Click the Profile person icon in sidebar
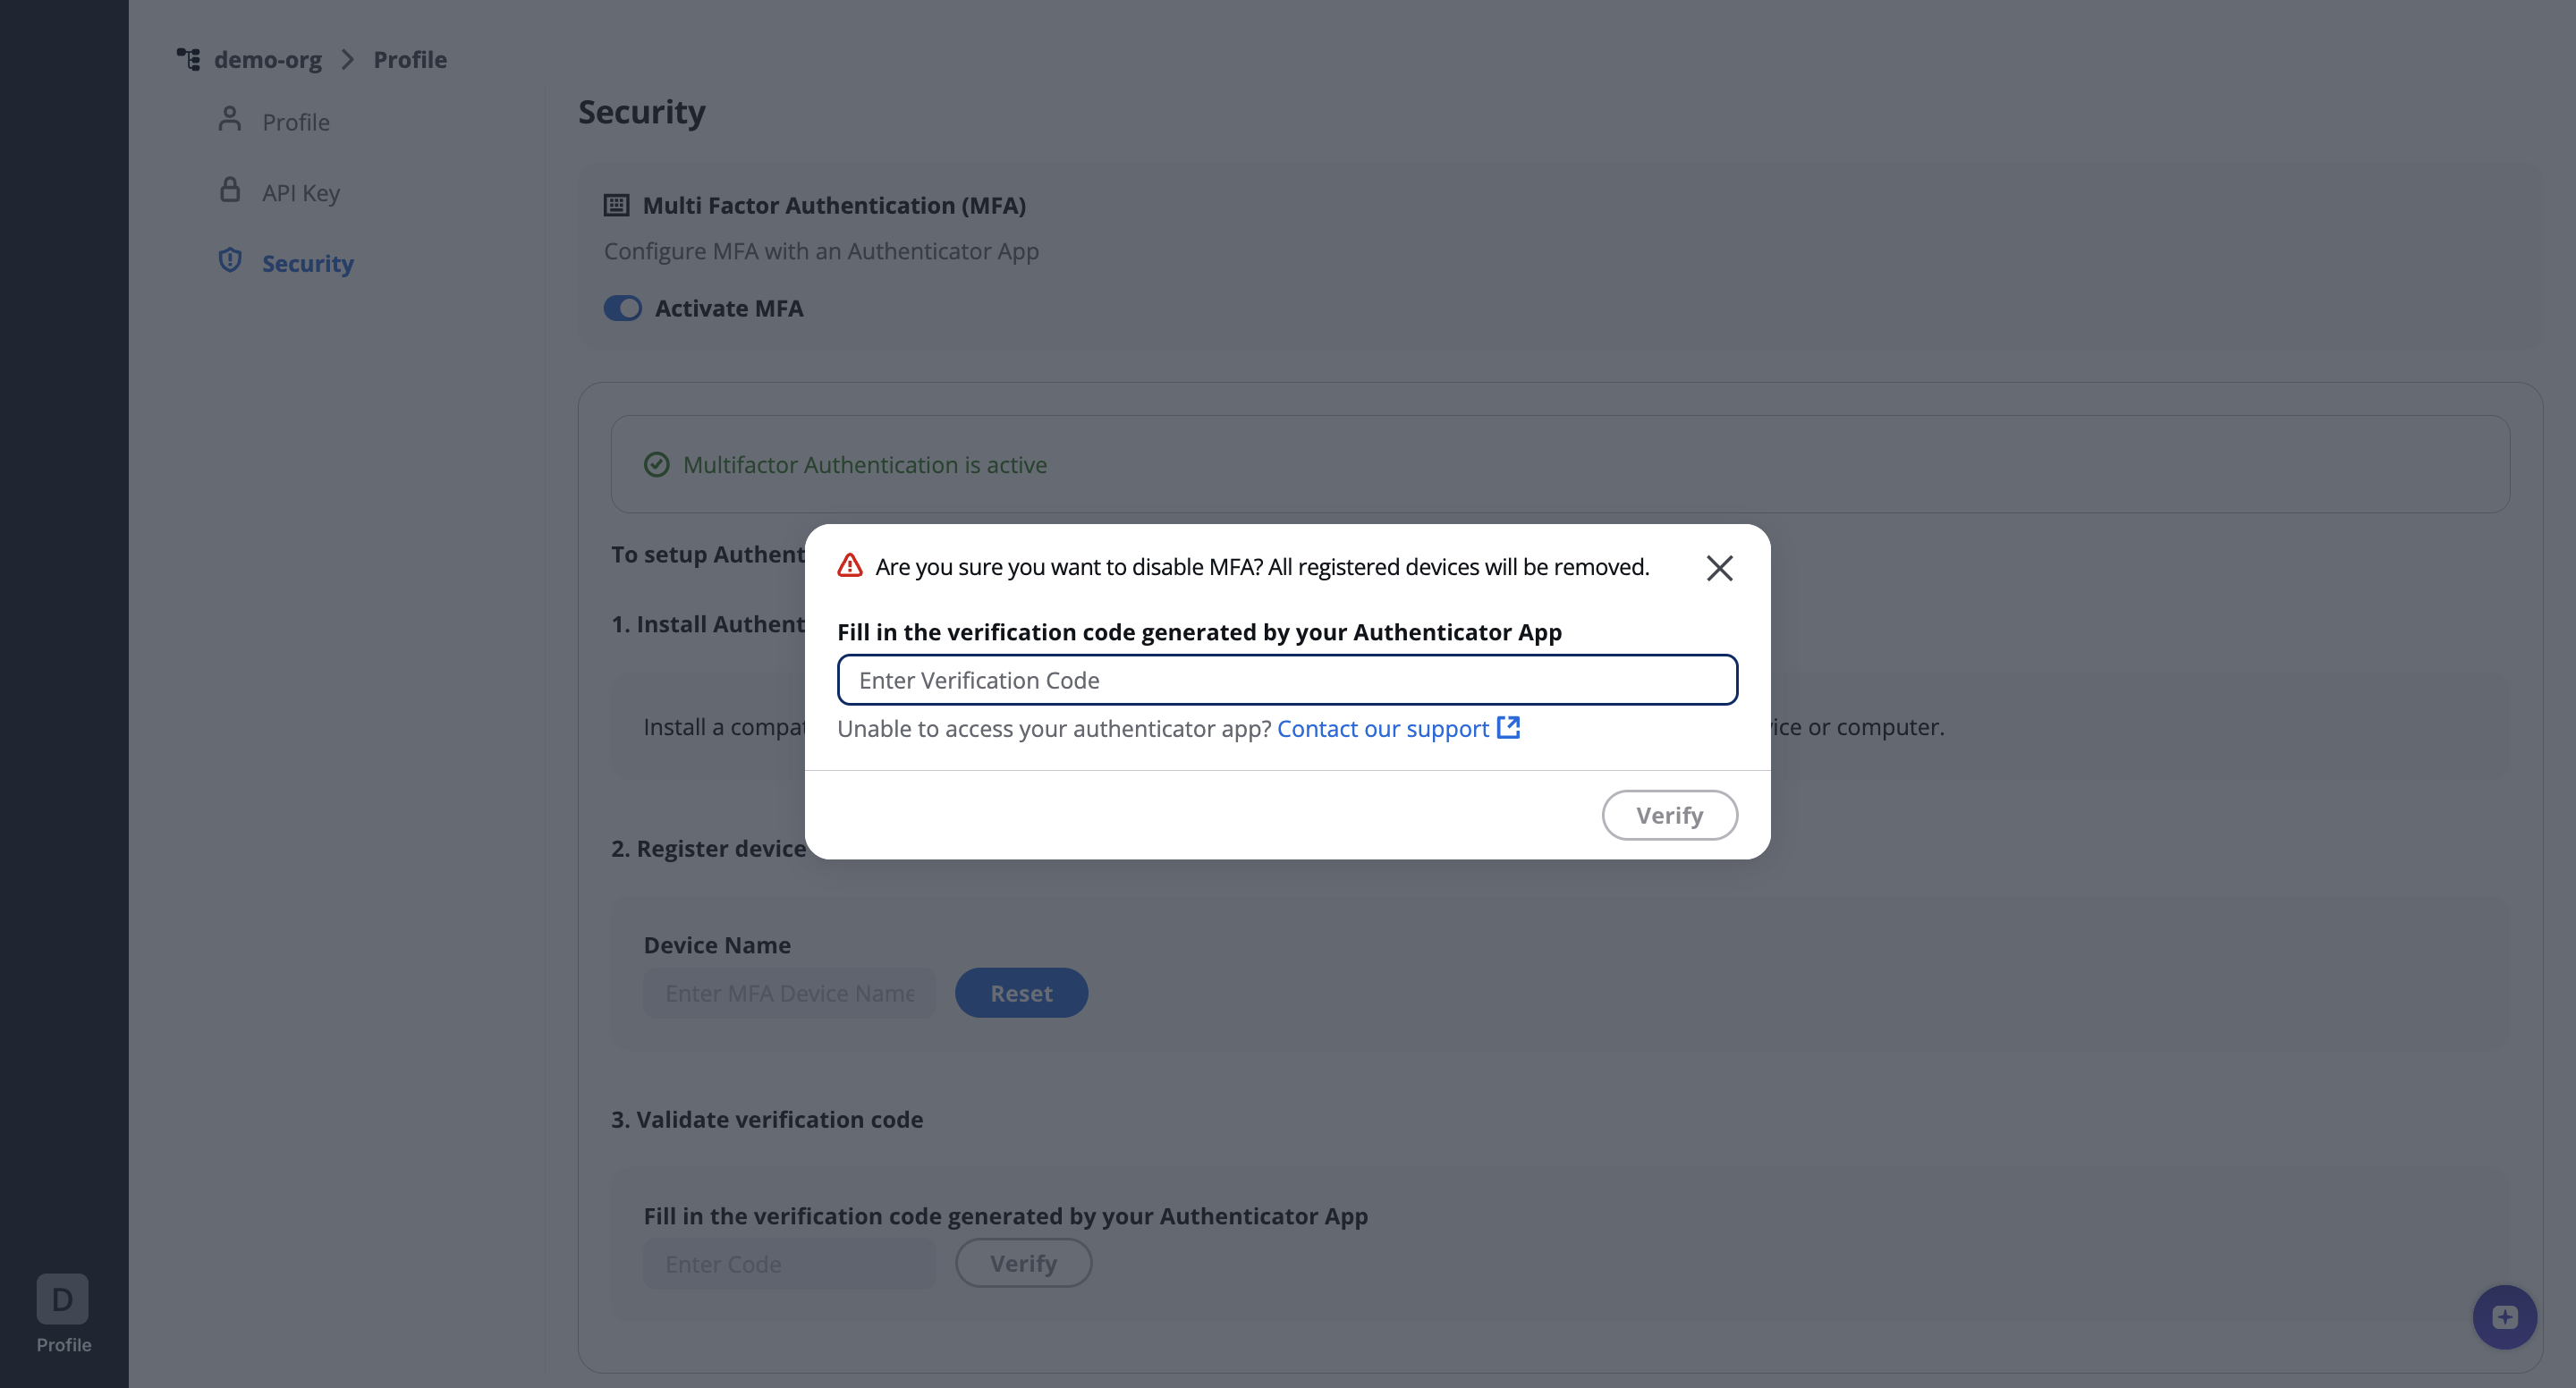The height and width of the screenshot is (1388, 2576). pos(230,120)
